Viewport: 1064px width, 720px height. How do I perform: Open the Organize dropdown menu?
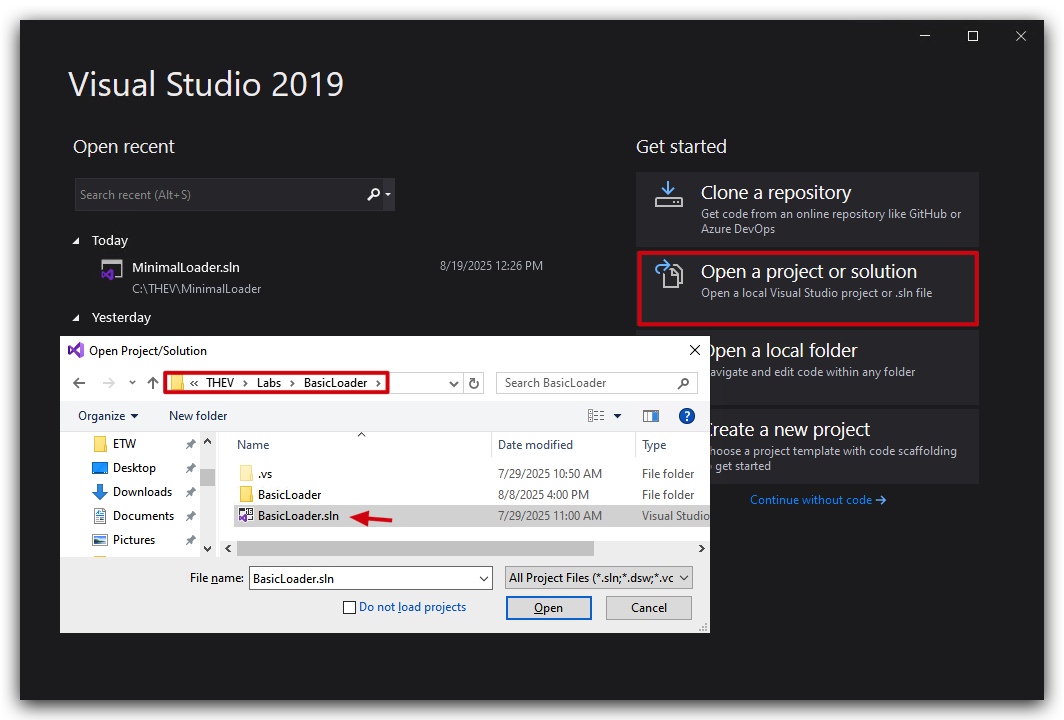click(108, 416)
